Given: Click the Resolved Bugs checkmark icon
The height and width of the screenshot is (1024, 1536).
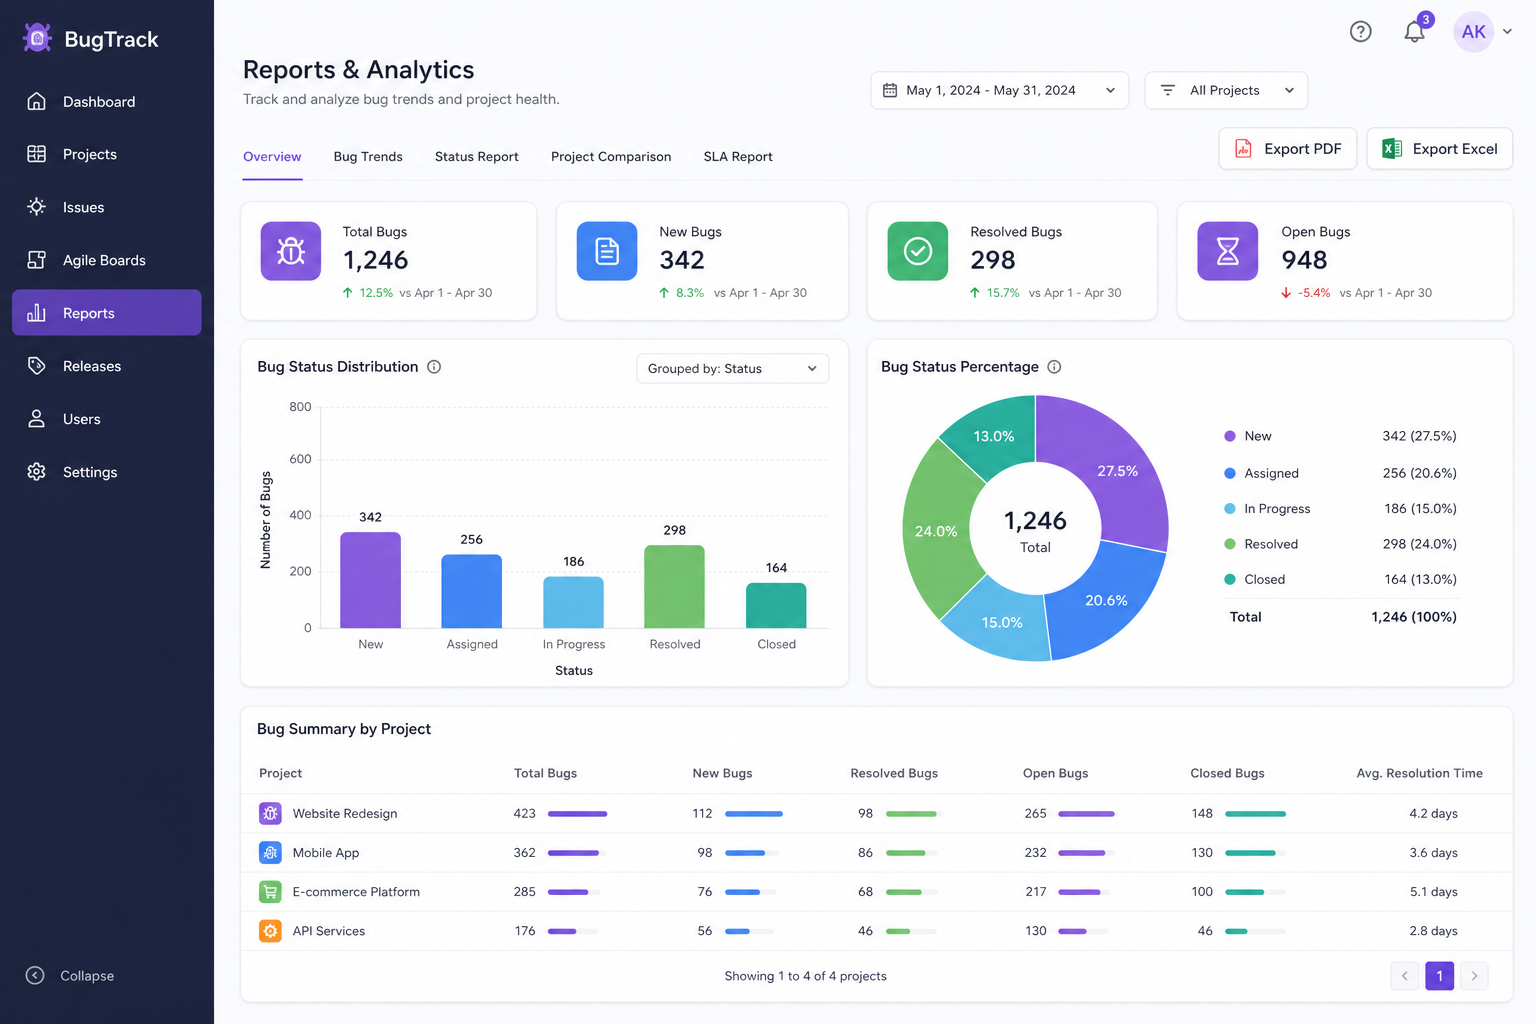Looking at the screenshot, I should coord(918,251).
